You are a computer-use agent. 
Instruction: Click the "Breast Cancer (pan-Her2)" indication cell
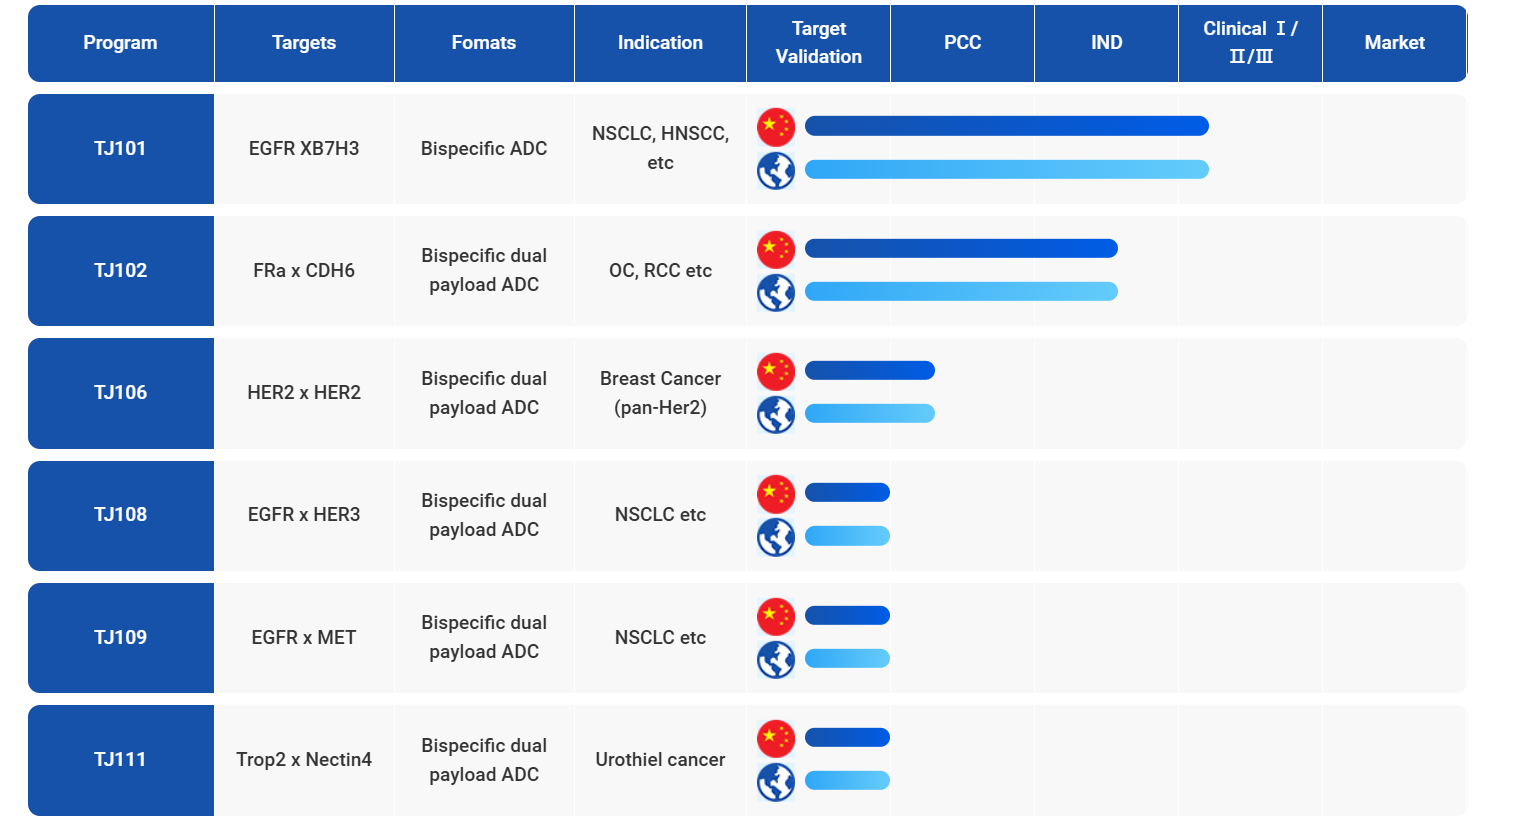[660, 393]
